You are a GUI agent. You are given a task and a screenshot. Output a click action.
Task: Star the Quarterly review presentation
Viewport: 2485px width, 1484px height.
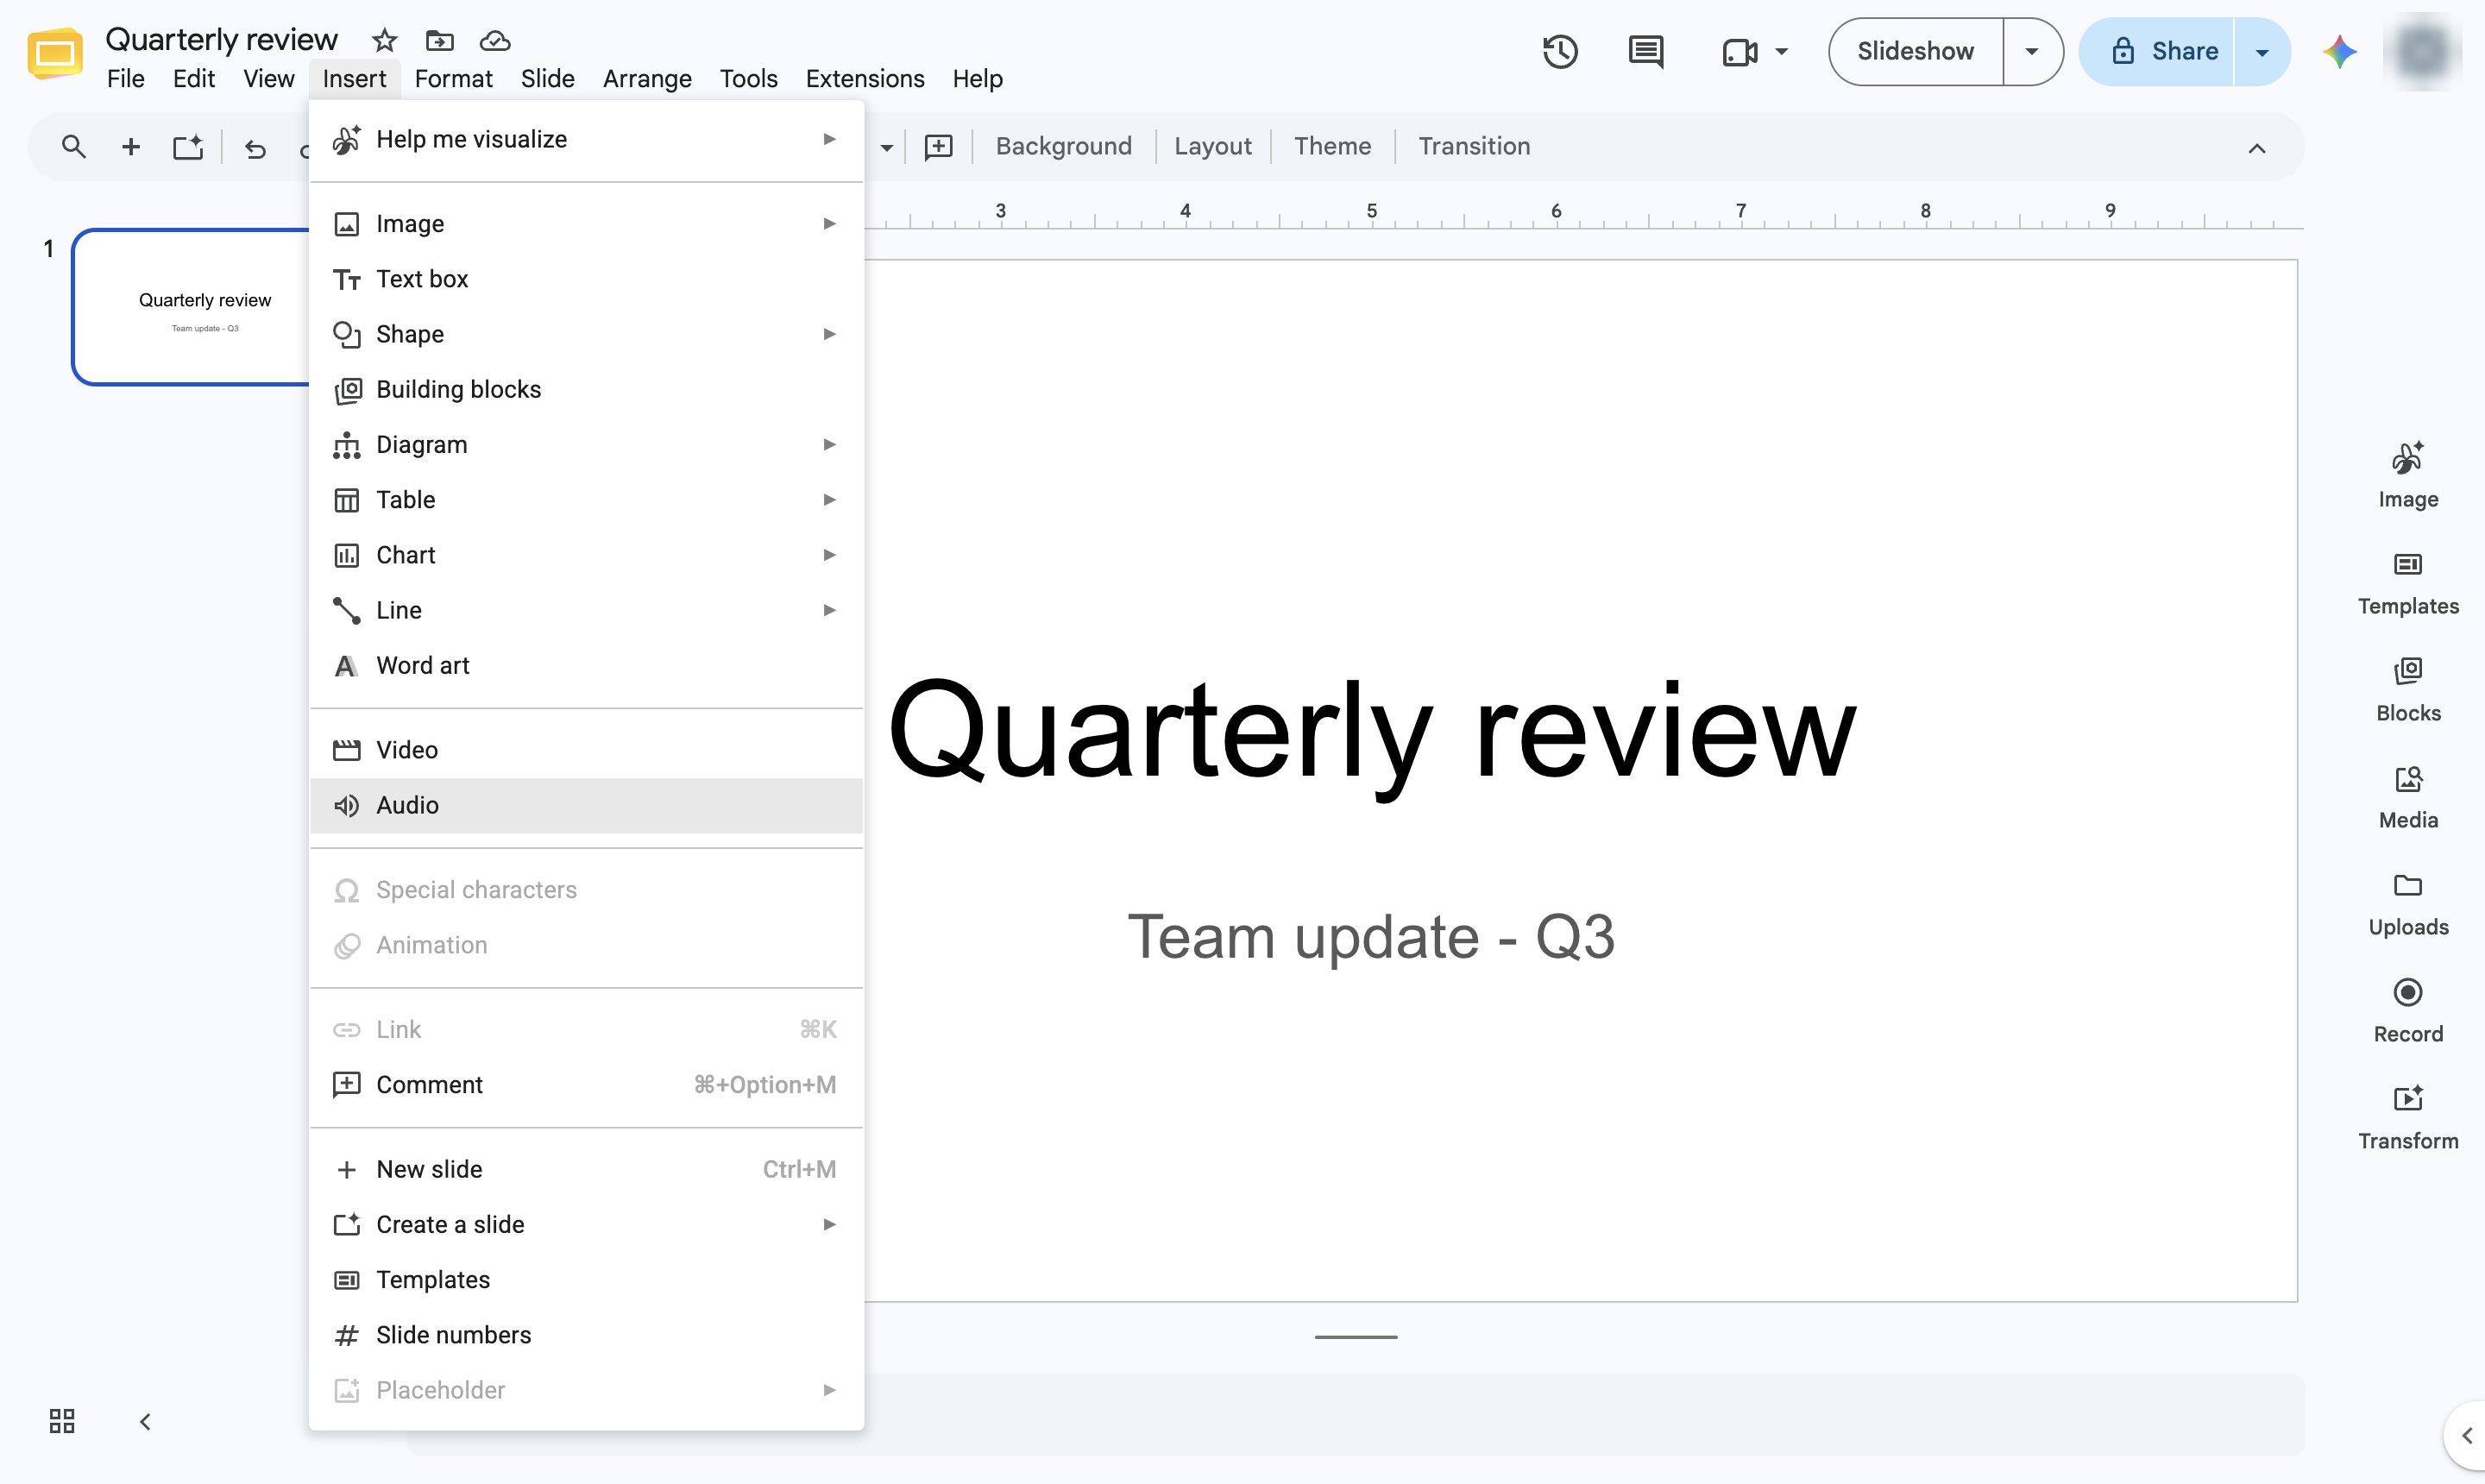click(384, 41)
